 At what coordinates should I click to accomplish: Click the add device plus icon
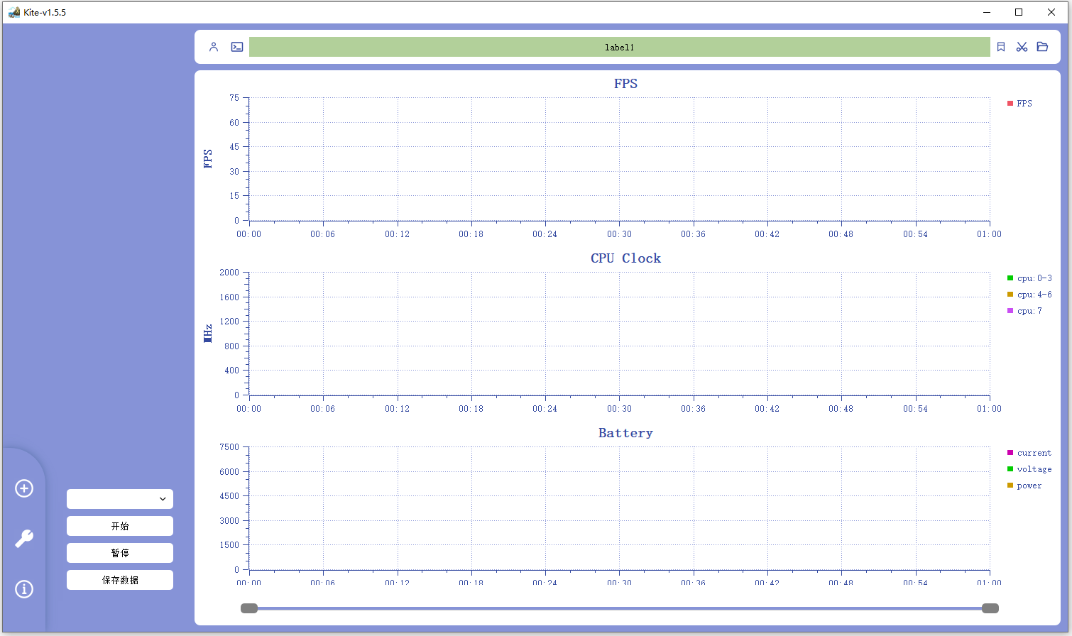(x=23, y=488)
